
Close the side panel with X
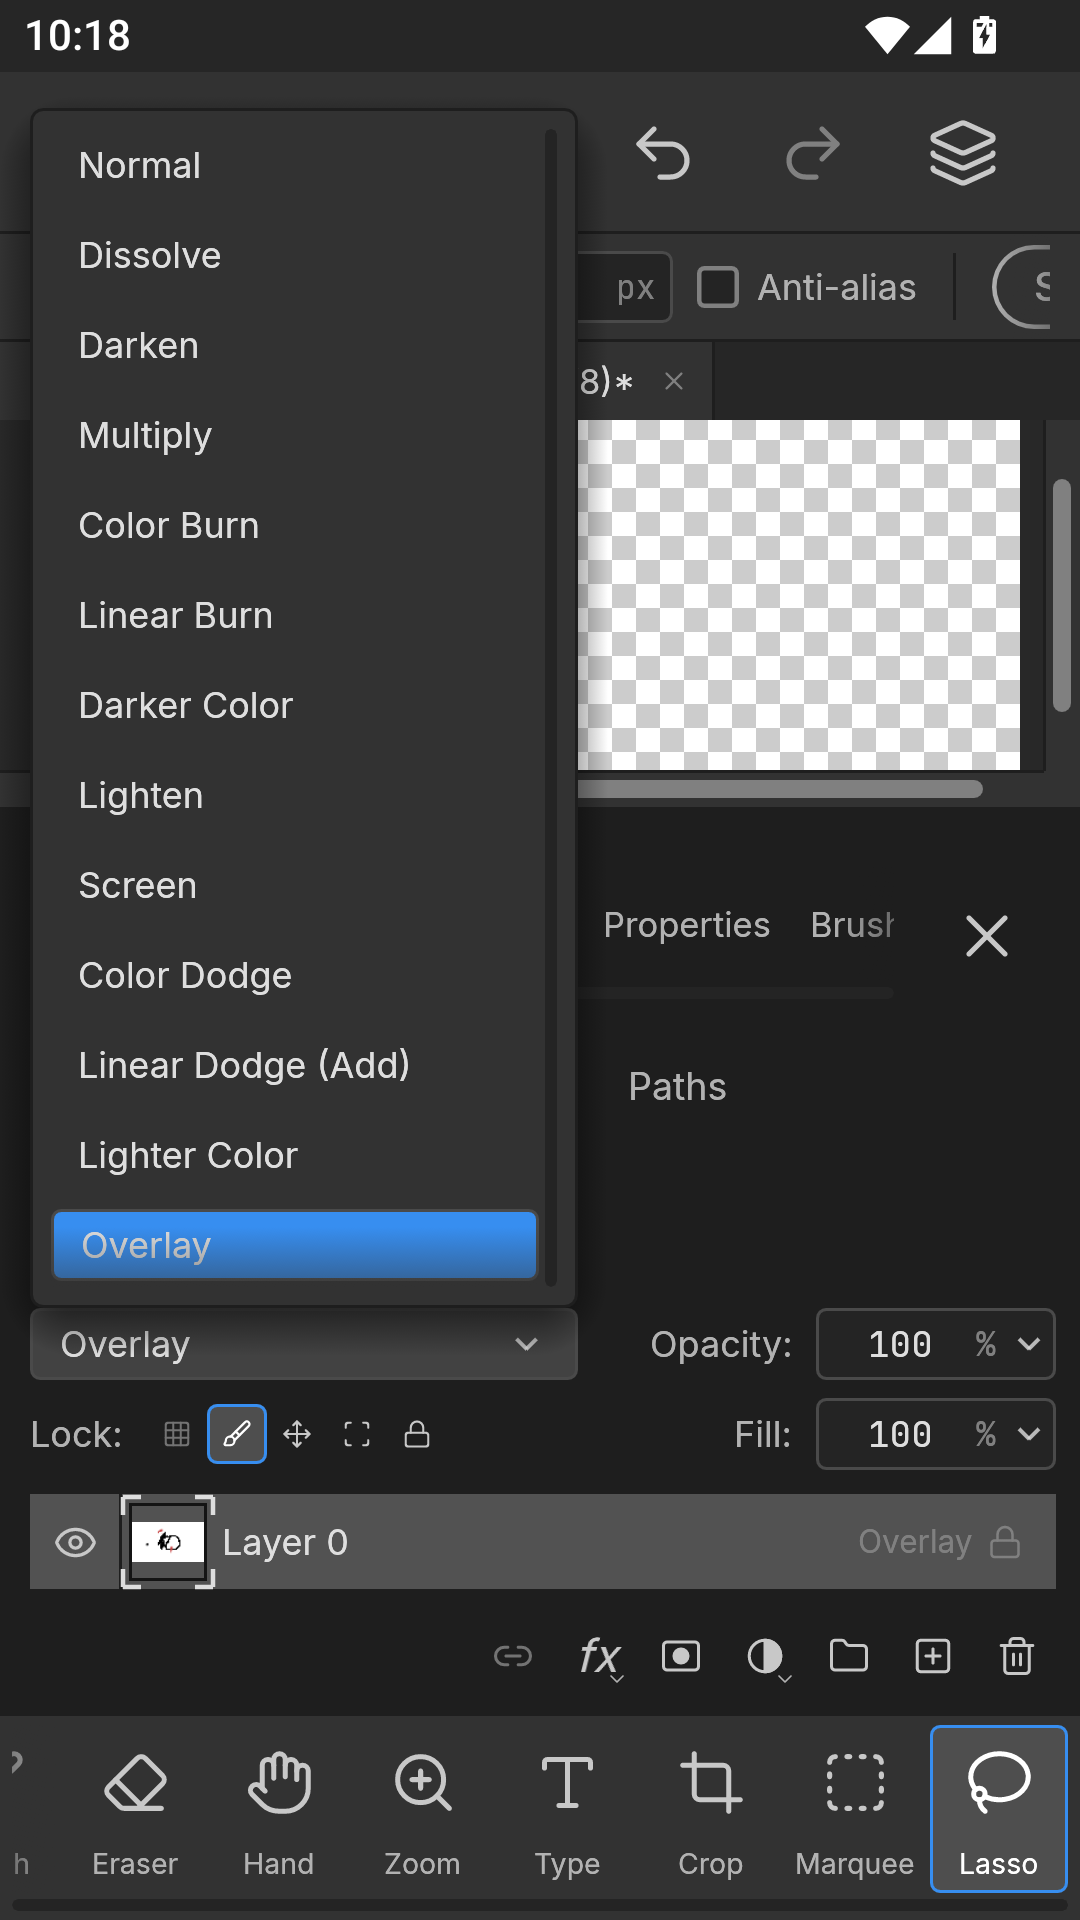pyautogui.click(x=987, y=936)
